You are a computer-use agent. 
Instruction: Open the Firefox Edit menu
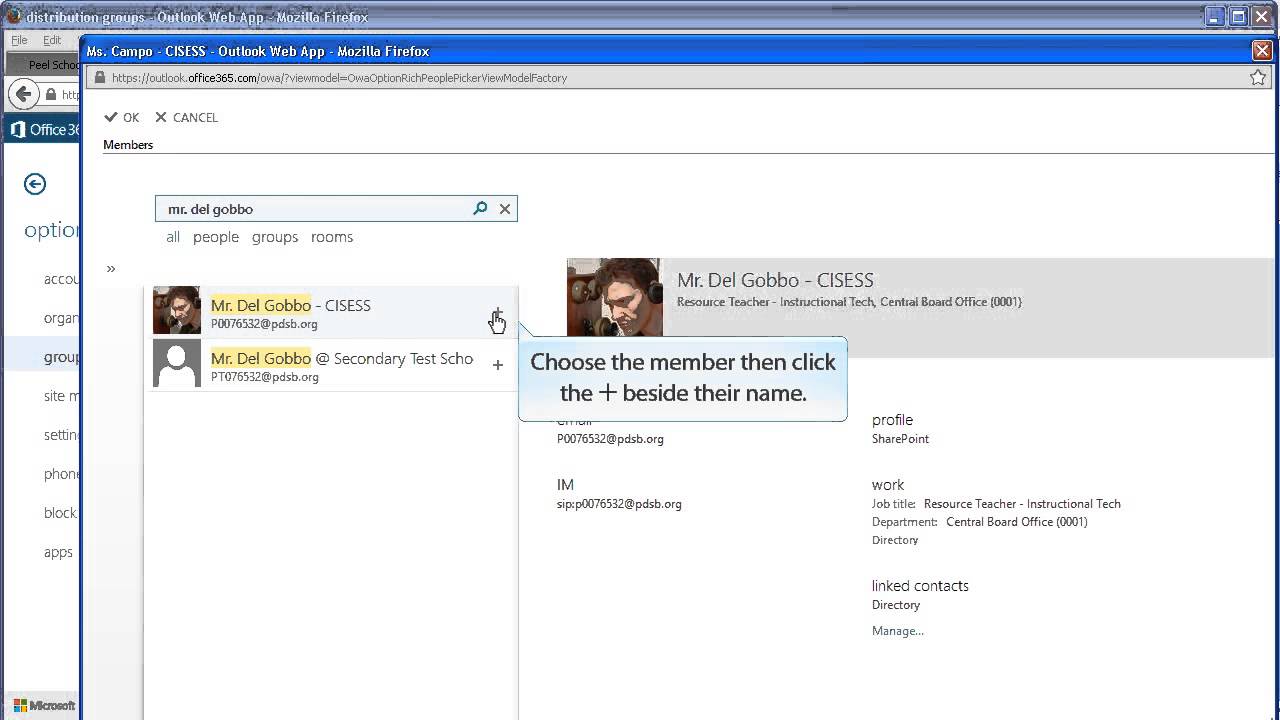(x=52, y=40)
